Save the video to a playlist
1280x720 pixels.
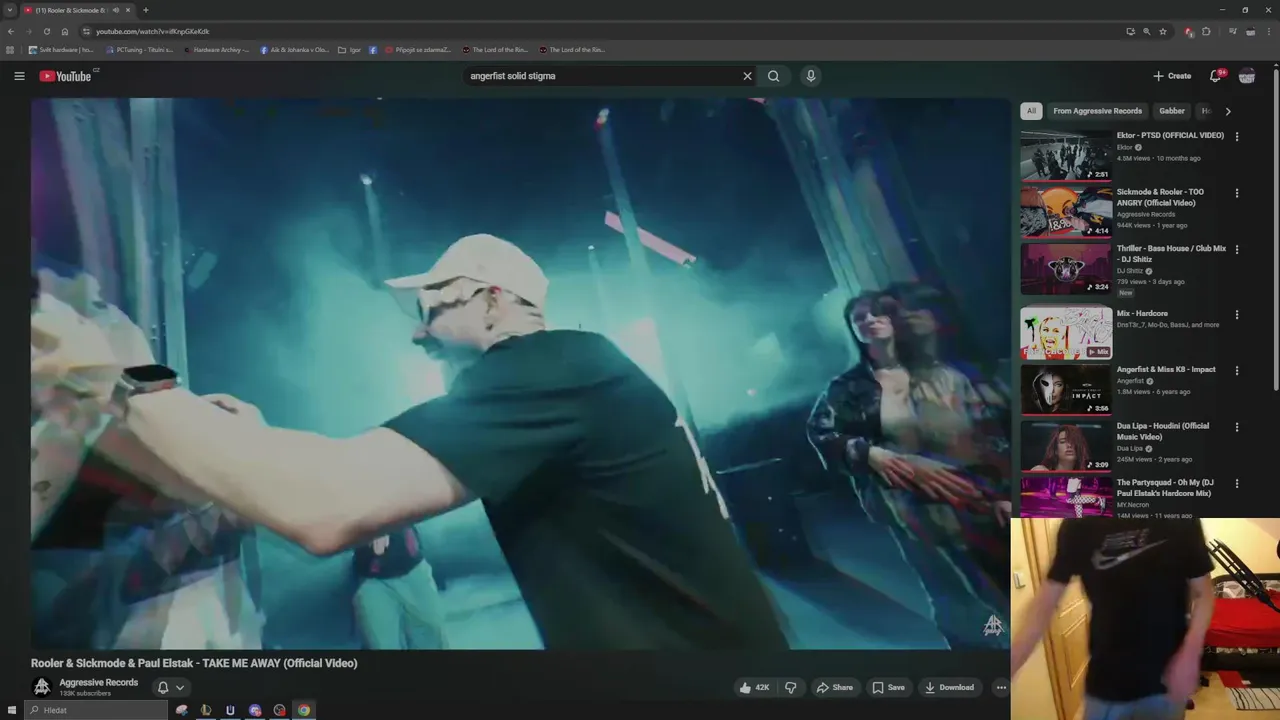888,687
